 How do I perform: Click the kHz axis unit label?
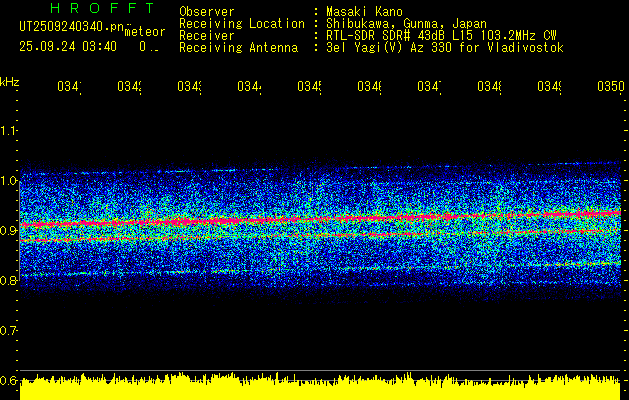coord(10,82)
